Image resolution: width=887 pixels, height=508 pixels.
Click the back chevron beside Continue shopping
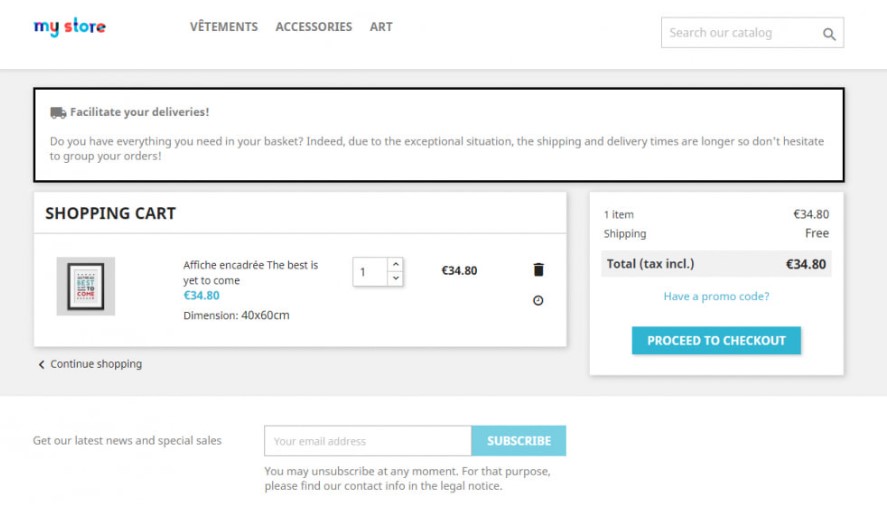pyautogui.click(x=41, y=365)
